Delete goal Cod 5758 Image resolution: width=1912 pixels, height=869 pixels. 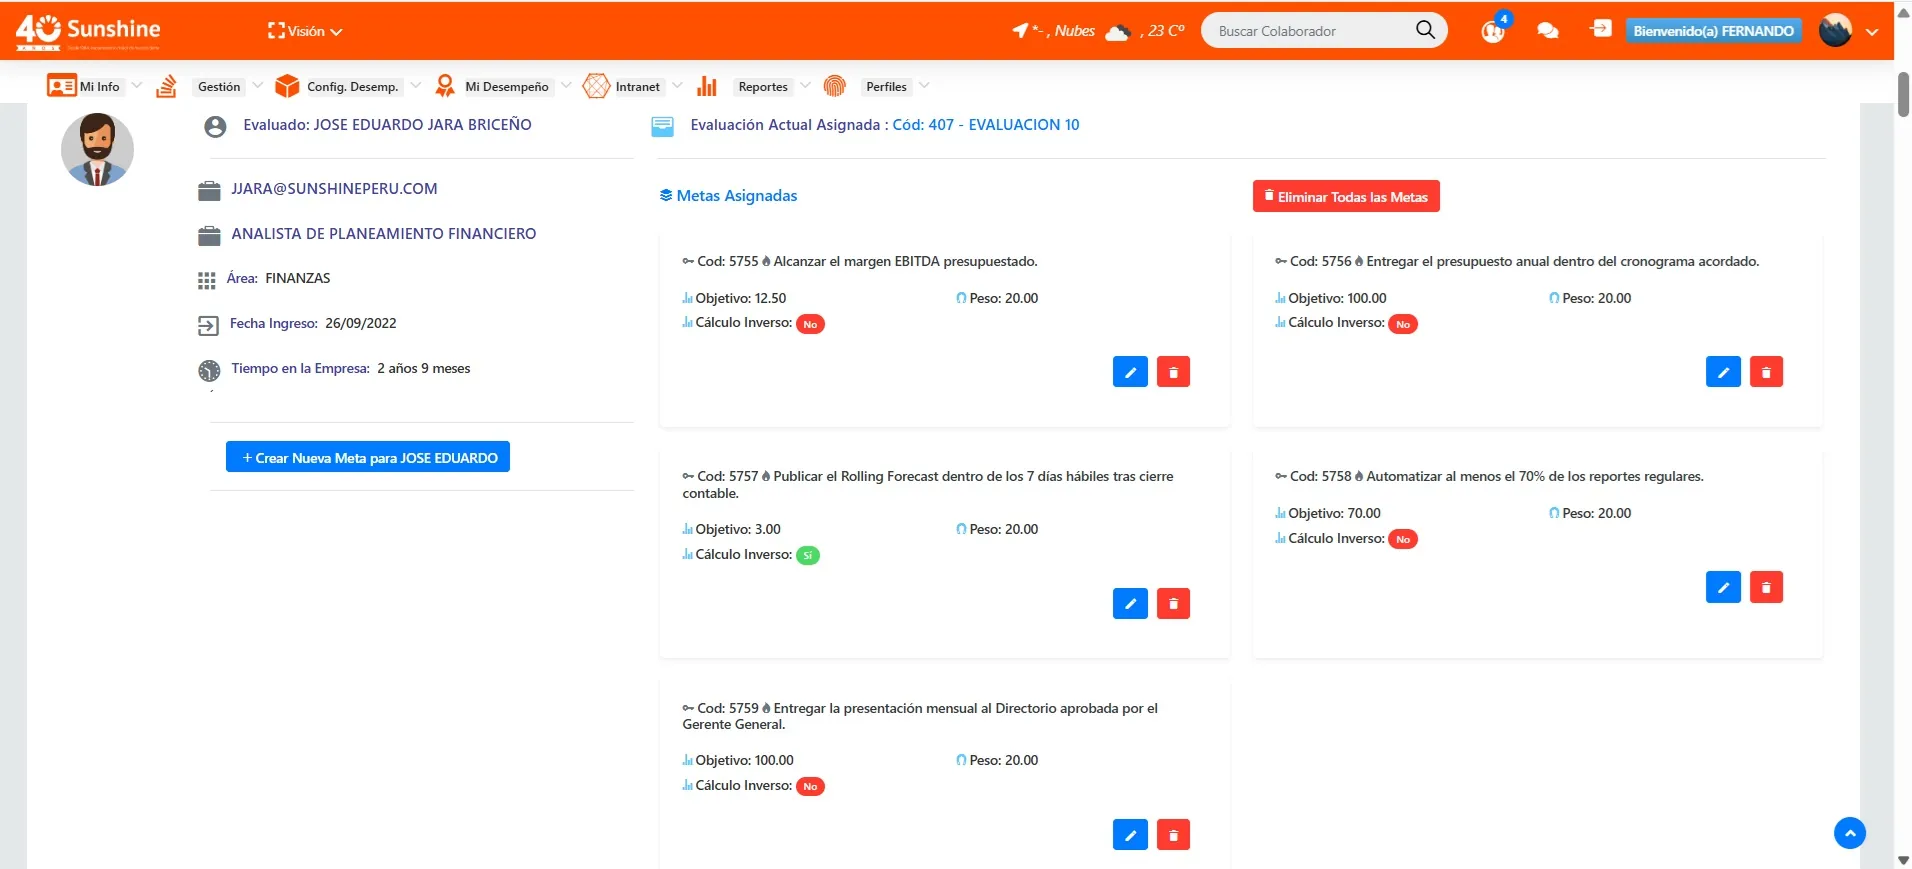(x=1766, y=587)
